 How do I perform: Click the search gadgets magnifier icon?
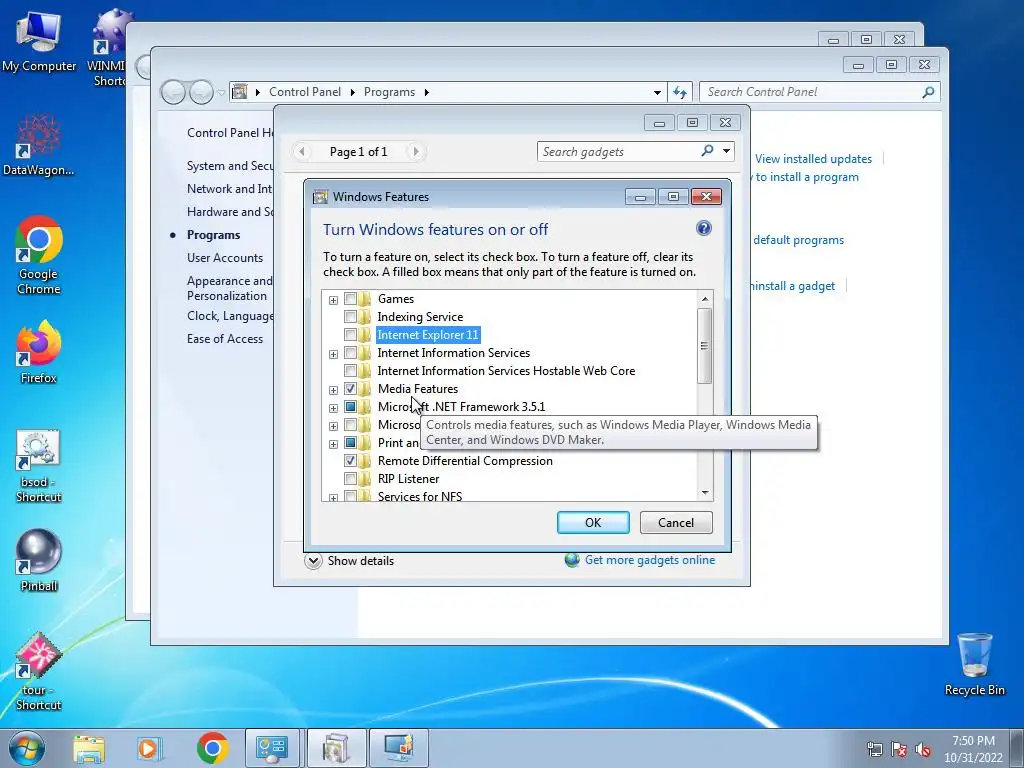pyautogui.click(x=707, y=151)
